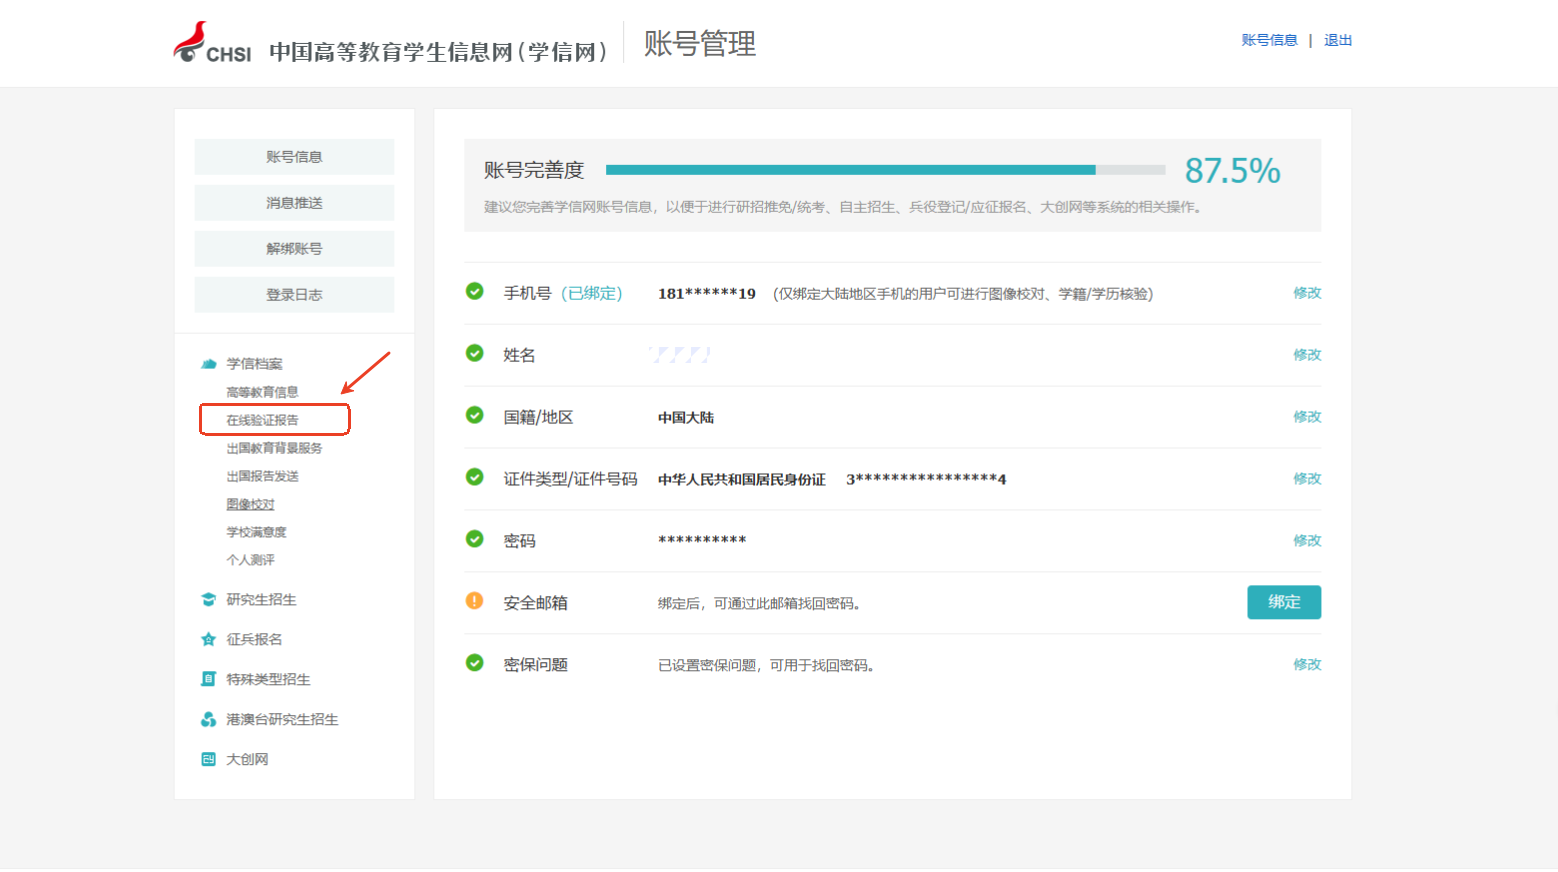
Task: Open 高等教育信息 submenu item
Action: click(x=262, y=392)
